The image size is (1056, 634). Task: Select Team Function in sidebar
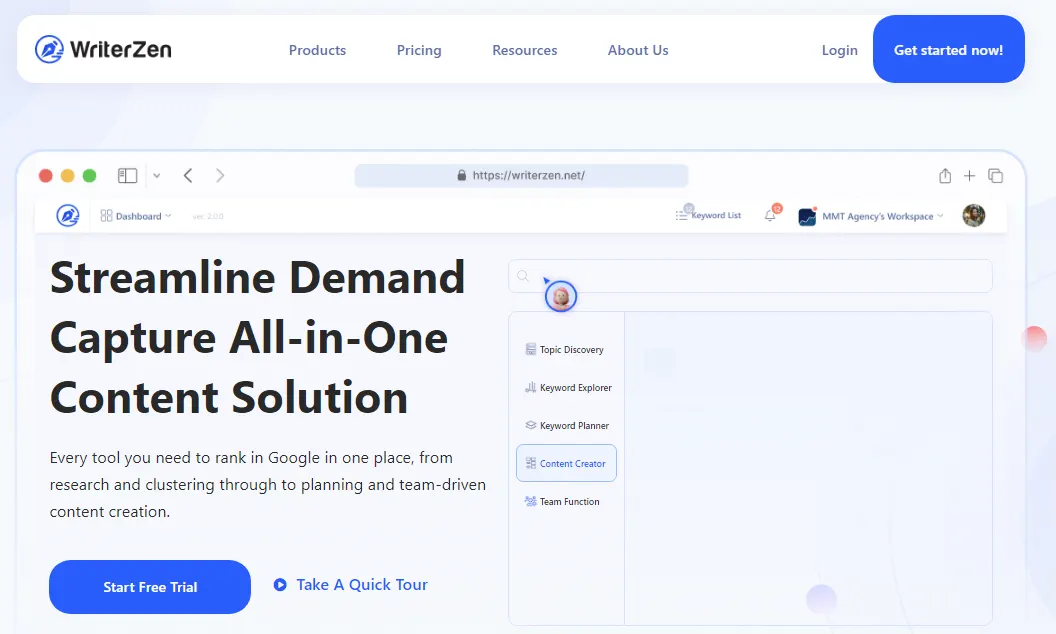[x=566, y=501]
